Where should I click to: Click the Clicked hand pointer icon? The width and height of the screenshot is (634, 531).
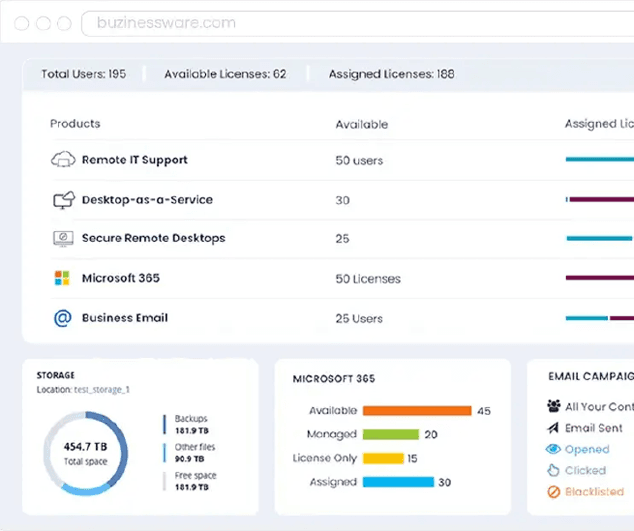coord(554,470)
